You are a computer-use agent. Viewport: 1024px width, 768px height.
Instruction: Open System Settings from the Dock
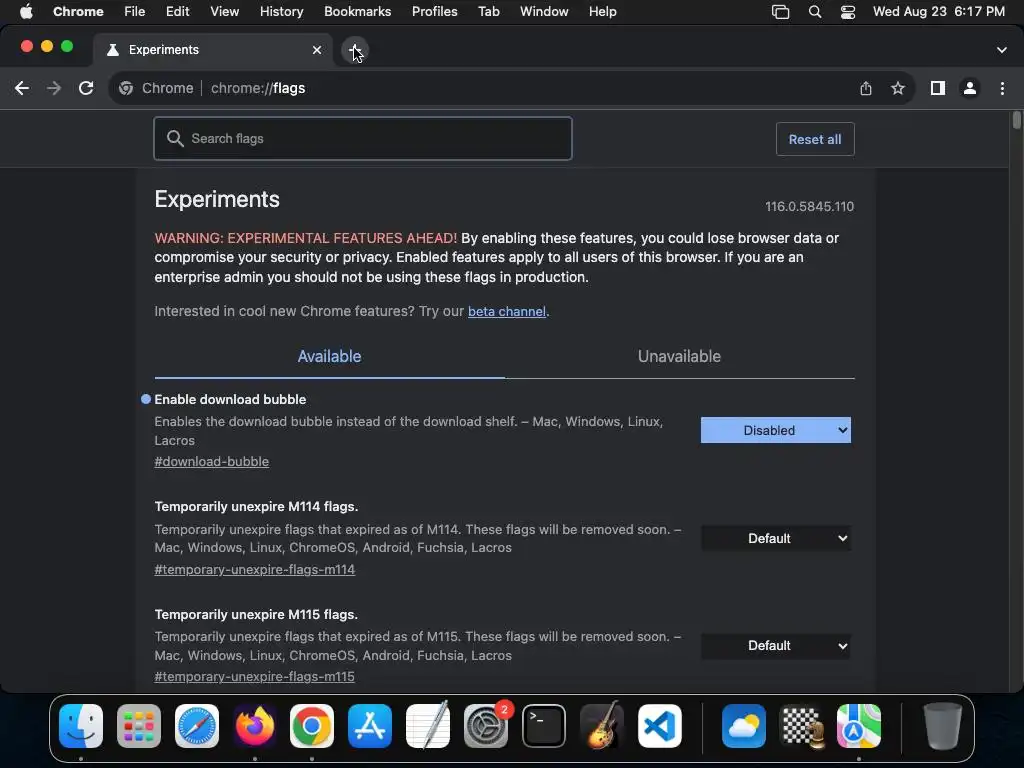click(x=486, y=726)
